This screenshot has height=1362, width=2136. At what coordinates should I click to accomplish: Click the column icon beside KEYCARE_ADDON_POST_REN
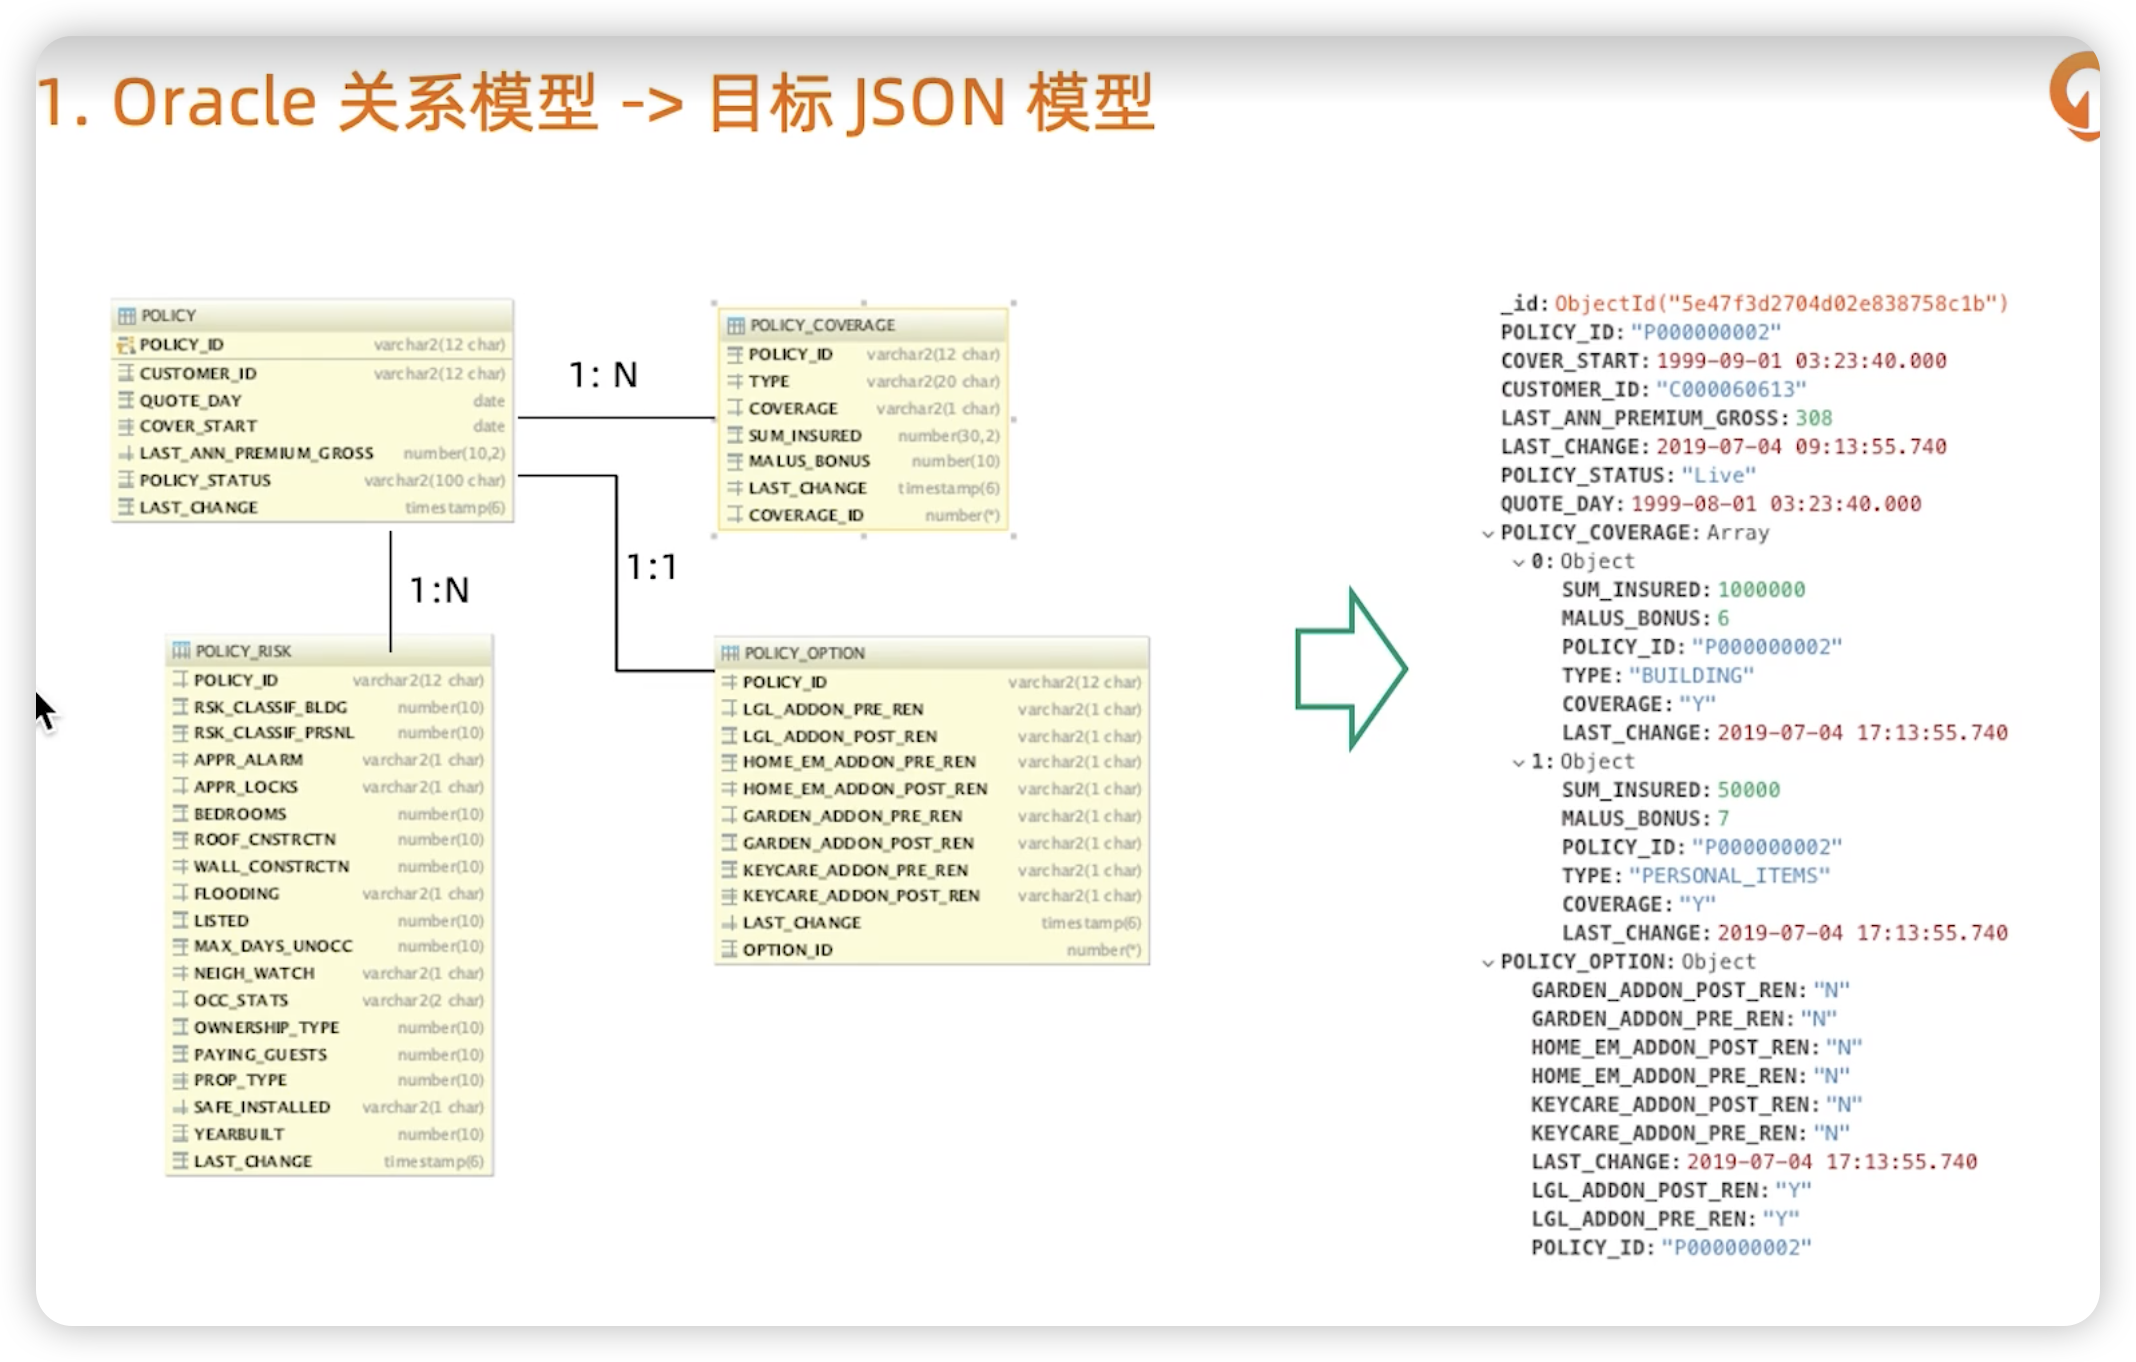point(729,896)
